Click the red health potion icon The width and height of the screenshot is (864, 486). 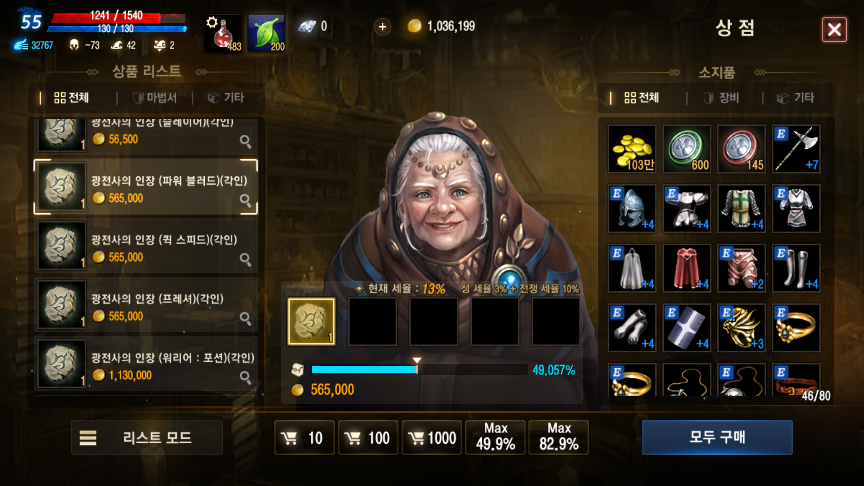tap(223, 33)
